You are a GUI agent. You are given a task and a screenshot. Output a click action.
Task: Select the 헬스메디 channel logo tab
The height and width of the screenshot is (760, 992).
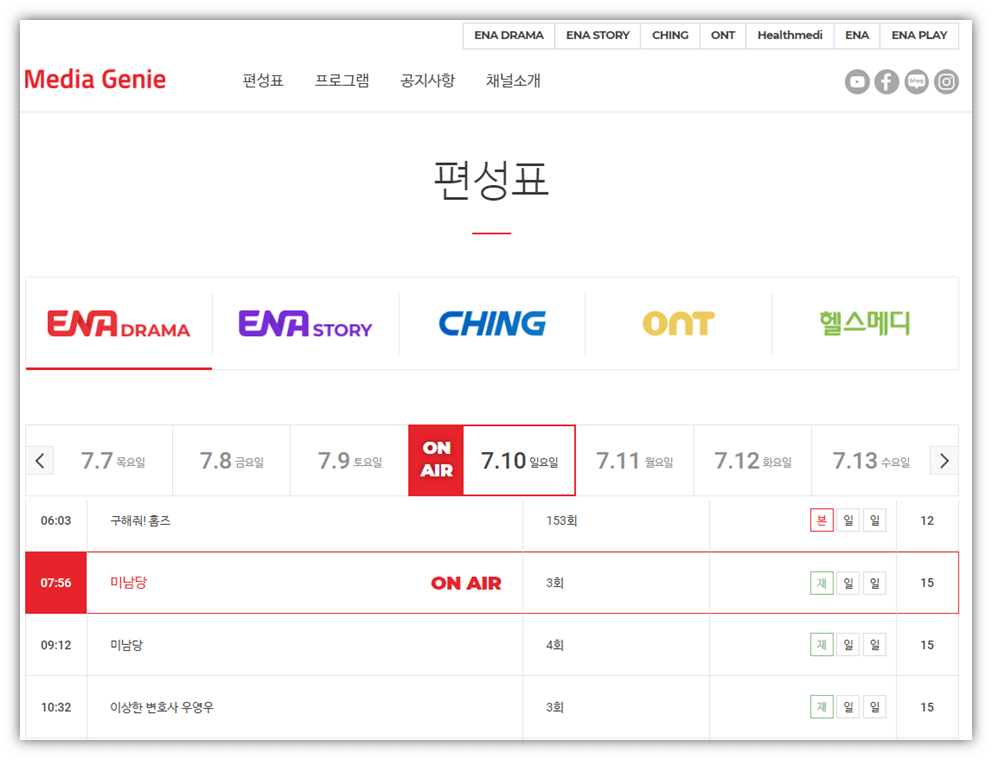point(865,323)
